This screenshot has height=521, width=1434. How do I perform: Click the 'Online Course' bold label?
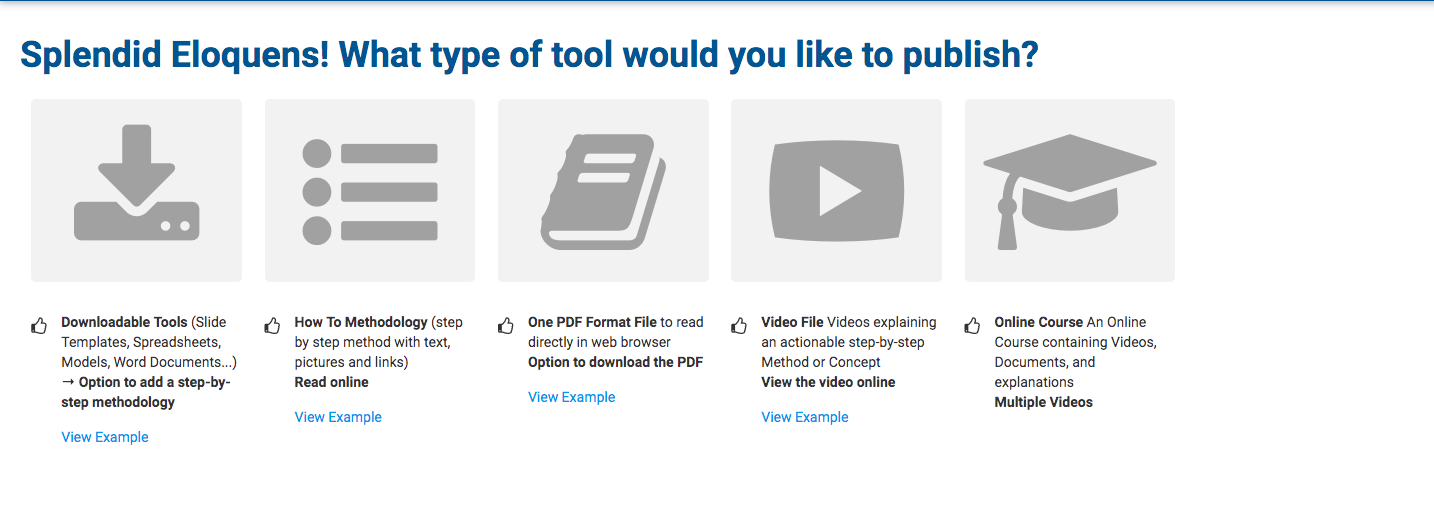click(x=1038, y=322)
